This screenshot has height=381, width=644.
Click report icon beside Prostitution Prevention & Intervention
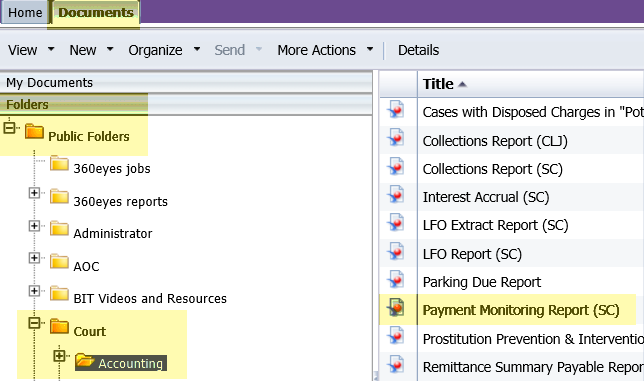click(x=396, y=336)
